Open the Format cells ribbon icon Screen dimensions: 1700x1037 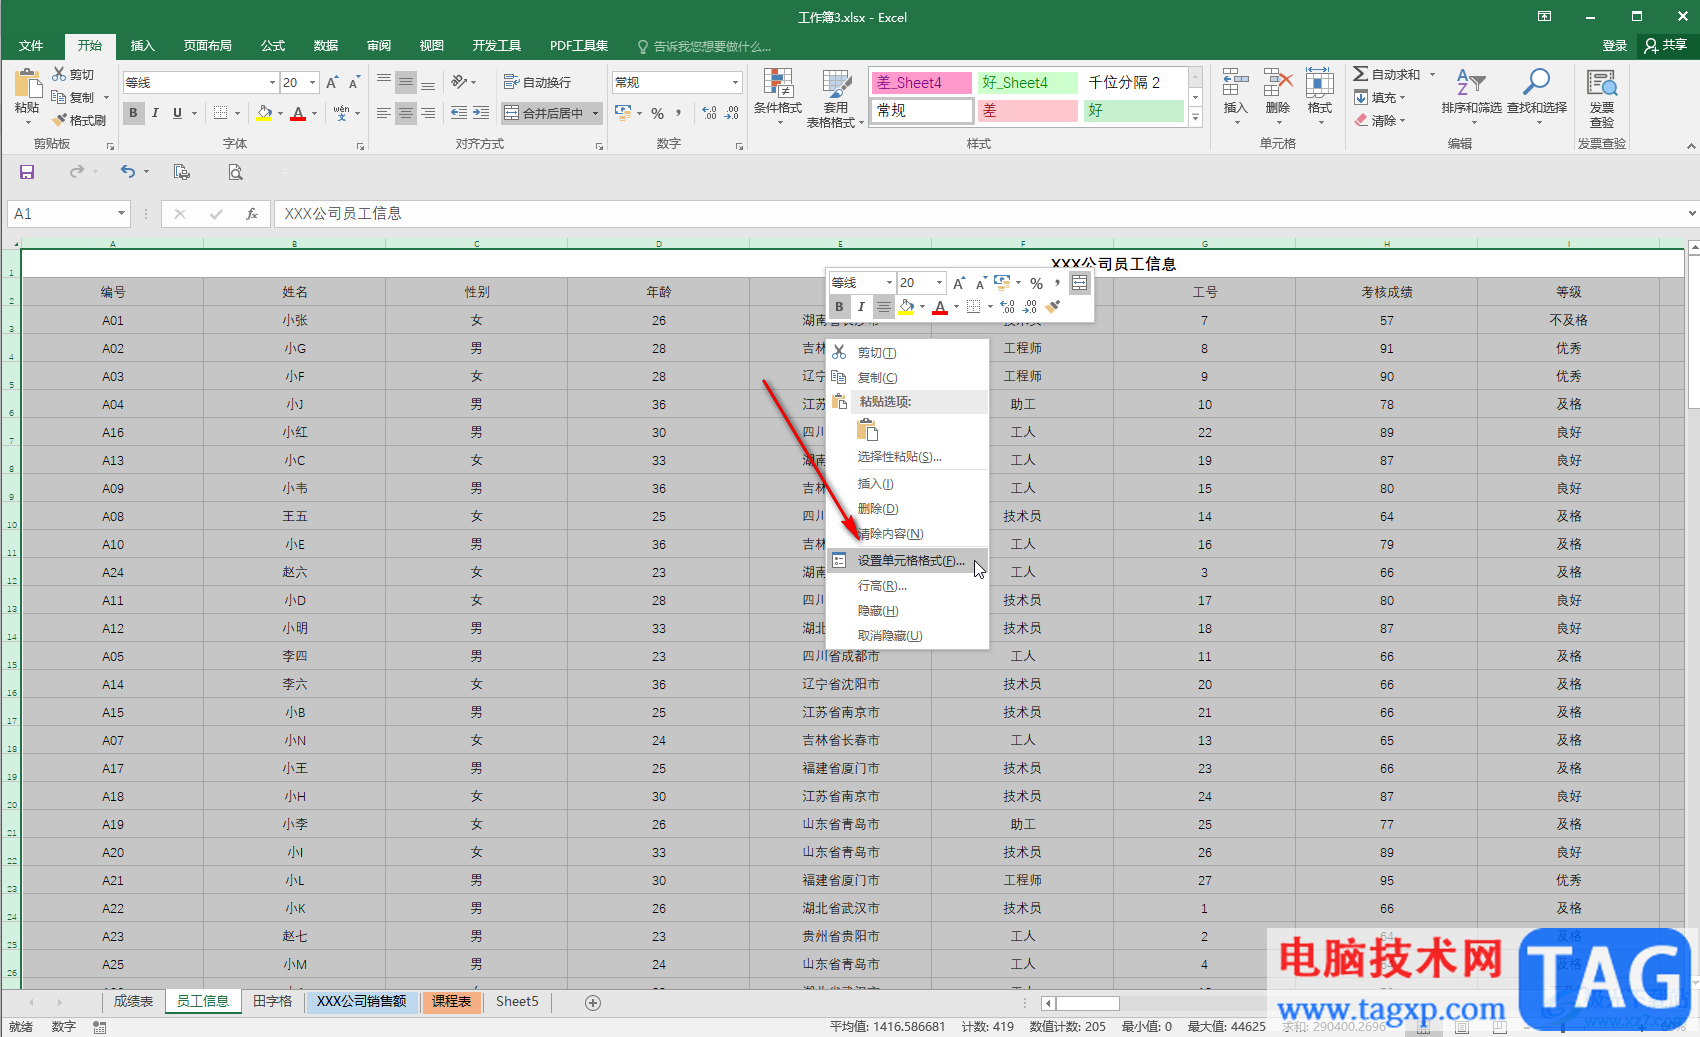click(x=1320, y=83)
